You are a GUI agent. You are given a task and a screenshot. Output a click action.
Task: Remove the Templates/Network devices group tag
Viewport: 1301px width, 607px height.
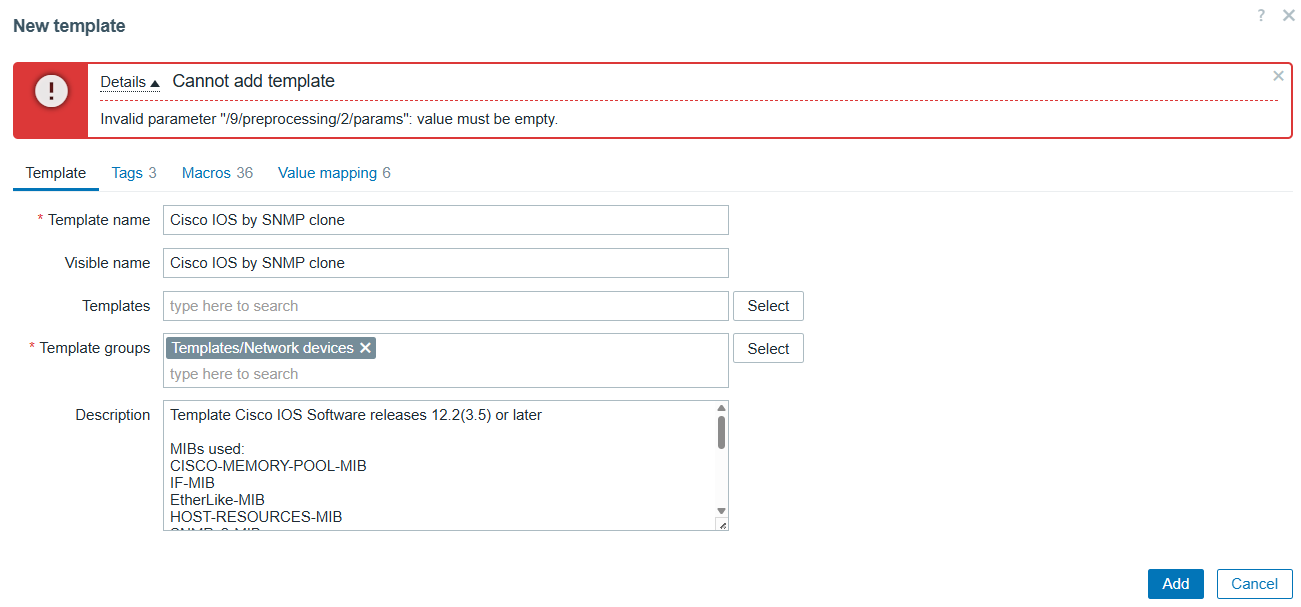[366, 348]
